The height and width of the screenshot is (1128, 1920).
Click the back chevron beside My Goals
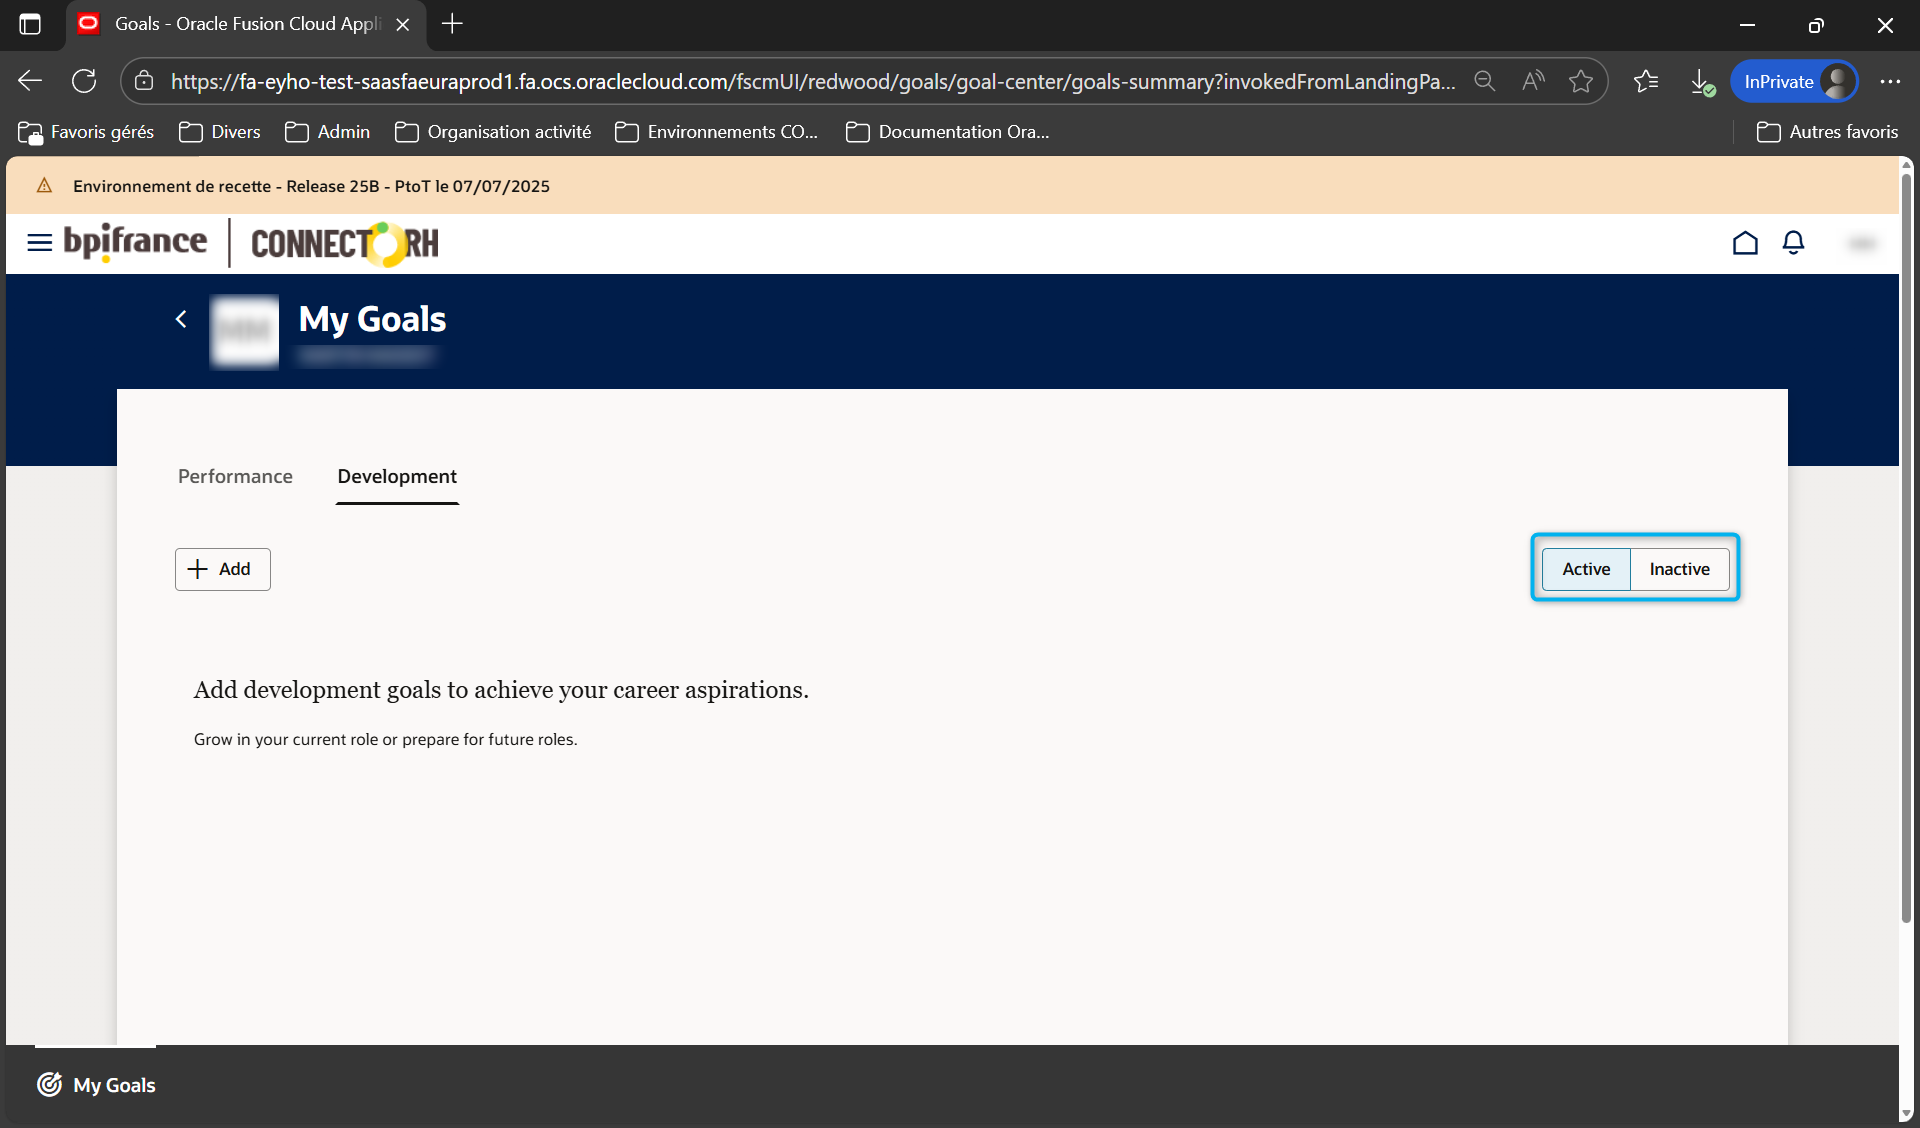click(181, 319)
